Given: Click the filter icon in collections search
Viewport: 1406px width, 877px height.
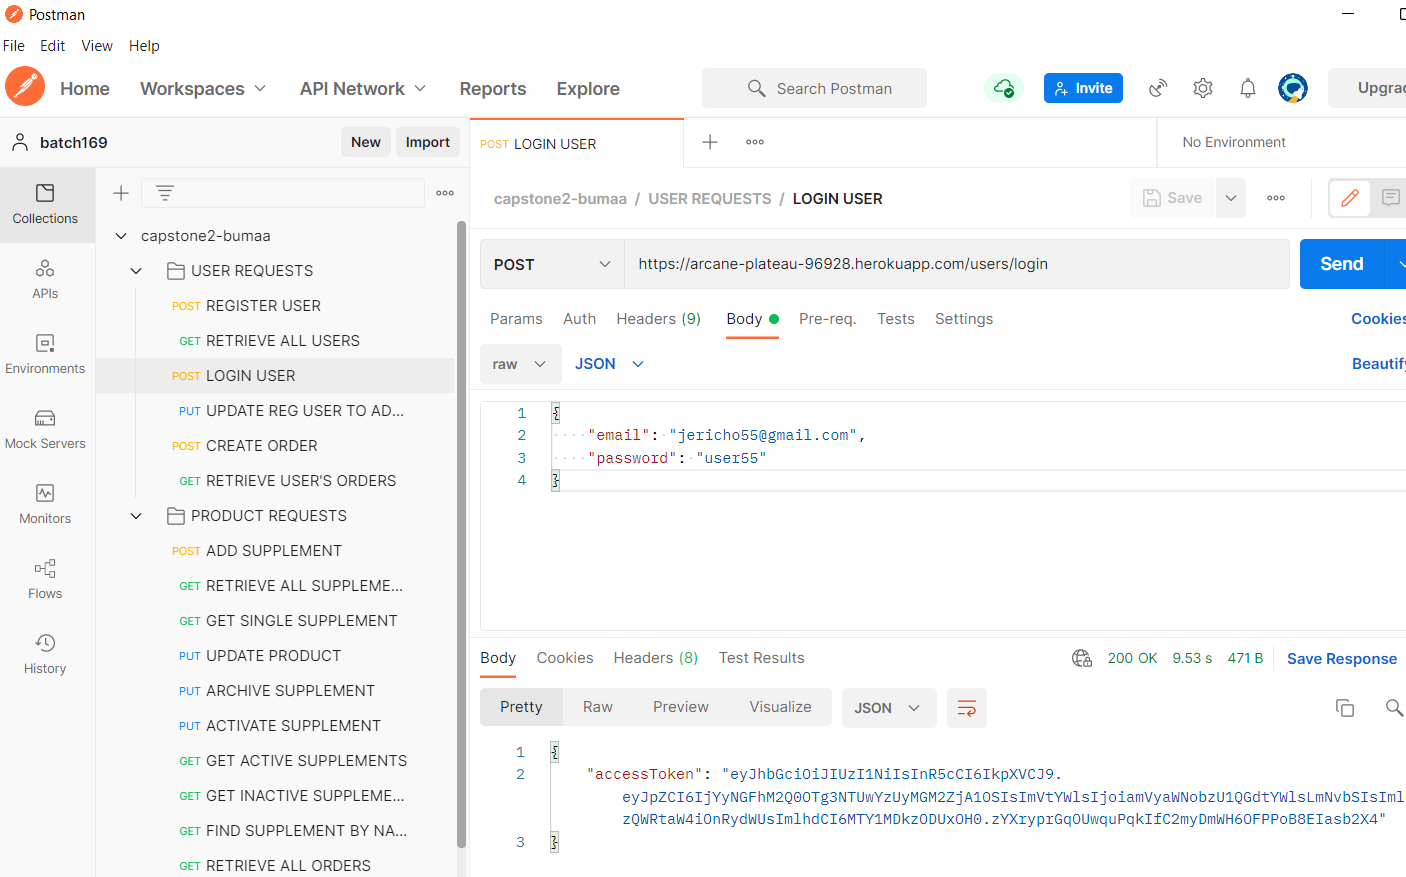Looking at the screenshot, I should tap(165, 193).
